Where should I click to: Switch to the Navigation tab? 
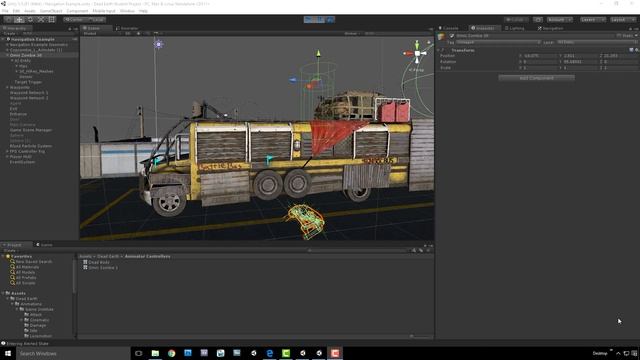point(551,28)
